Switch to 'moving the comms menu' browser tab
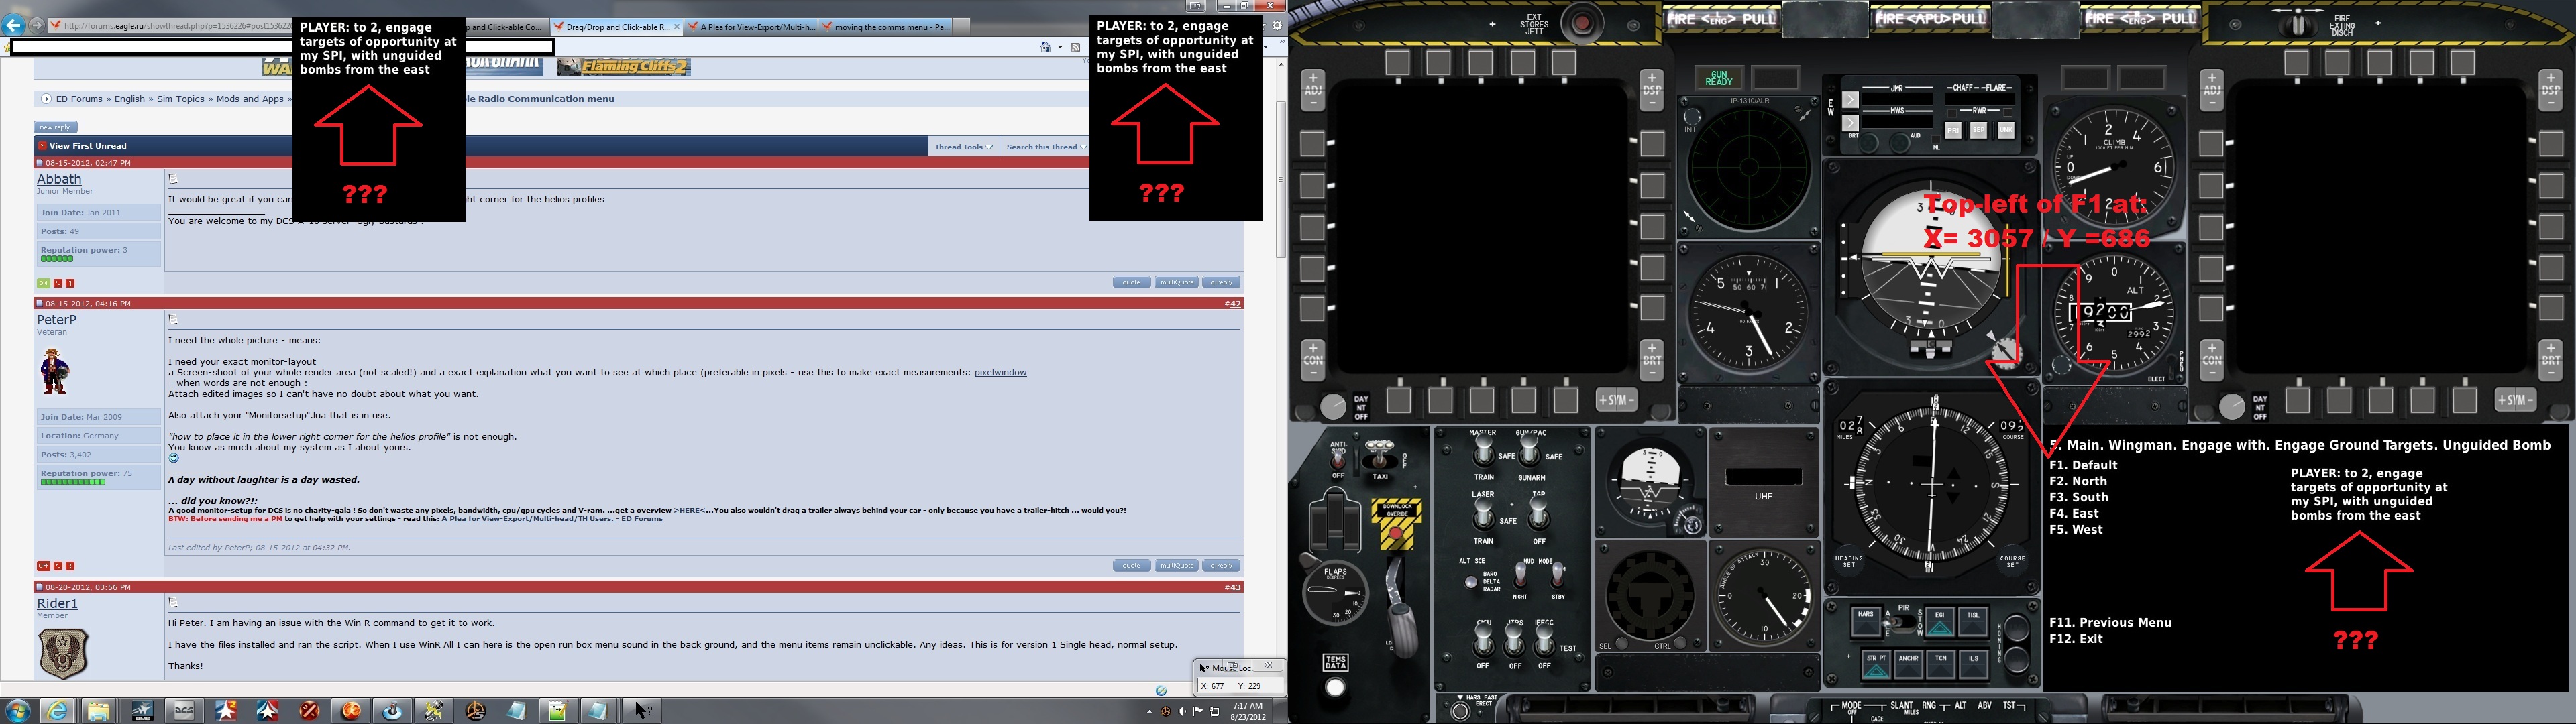 click(x=886, y=27)
